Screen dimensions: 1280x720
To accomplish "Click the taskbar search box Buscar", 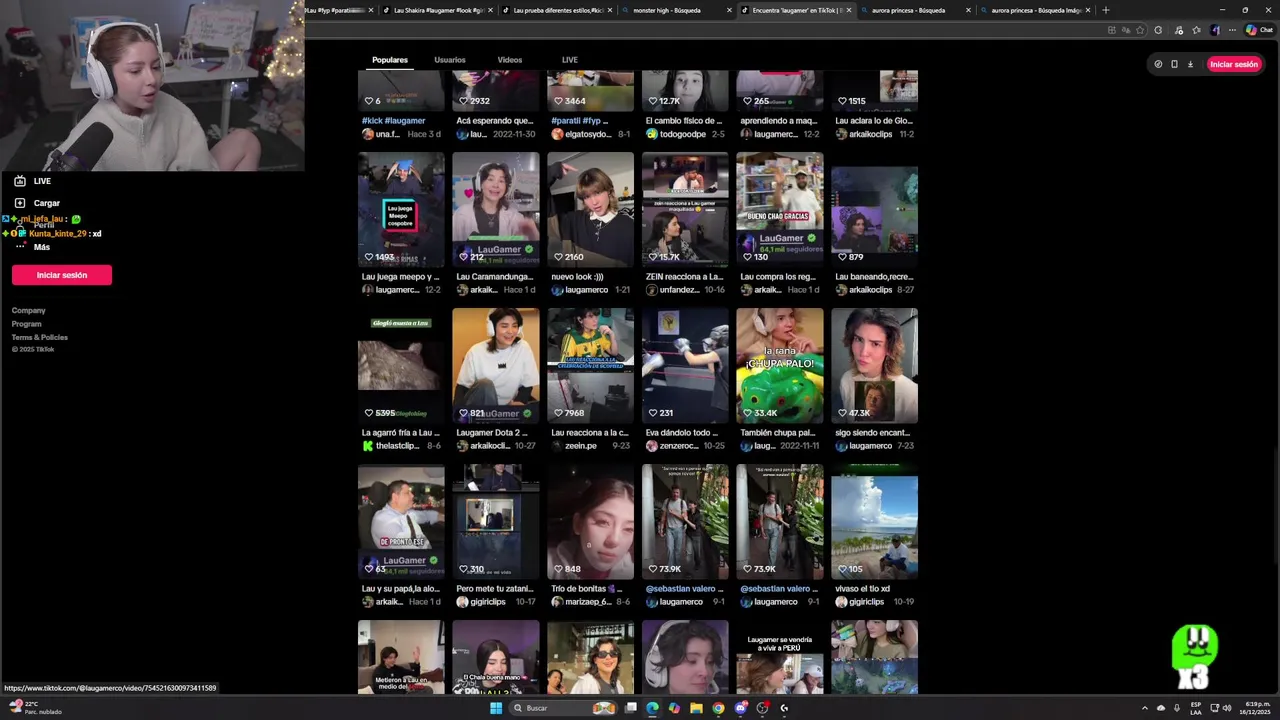I will coord(563,708).
